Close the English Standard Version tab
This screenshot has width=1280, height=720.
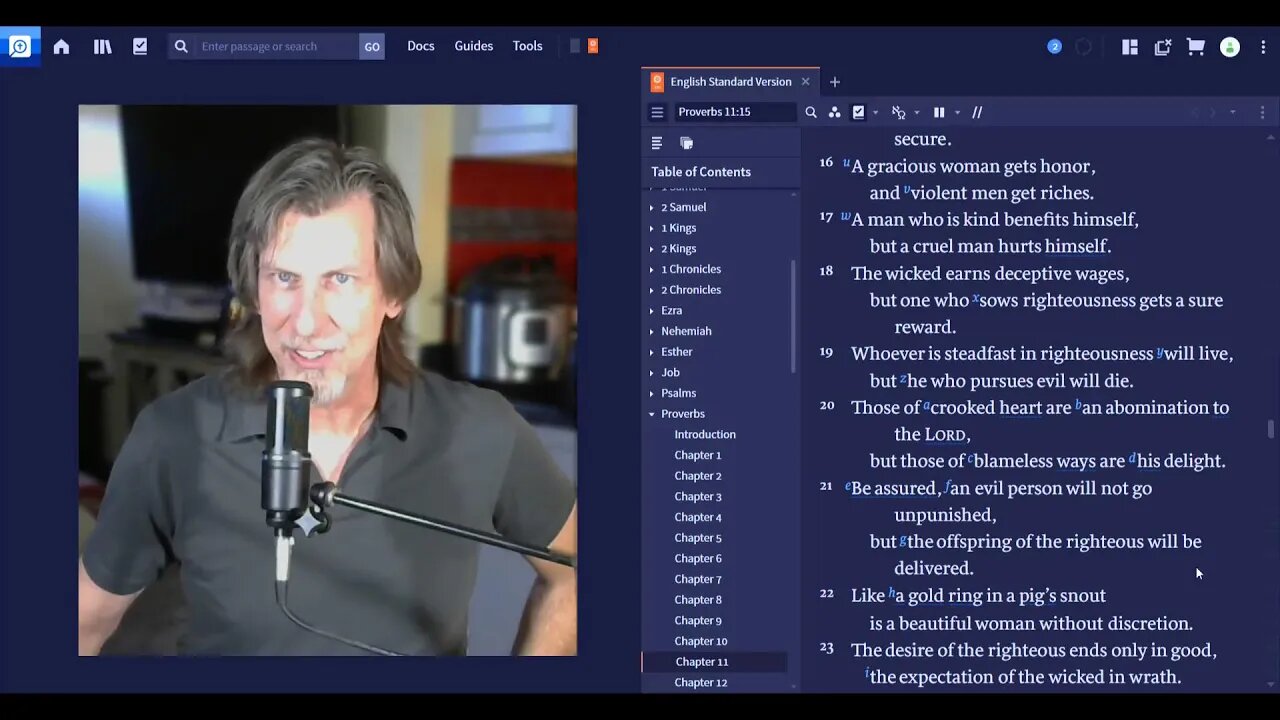(x=805, y=82)
